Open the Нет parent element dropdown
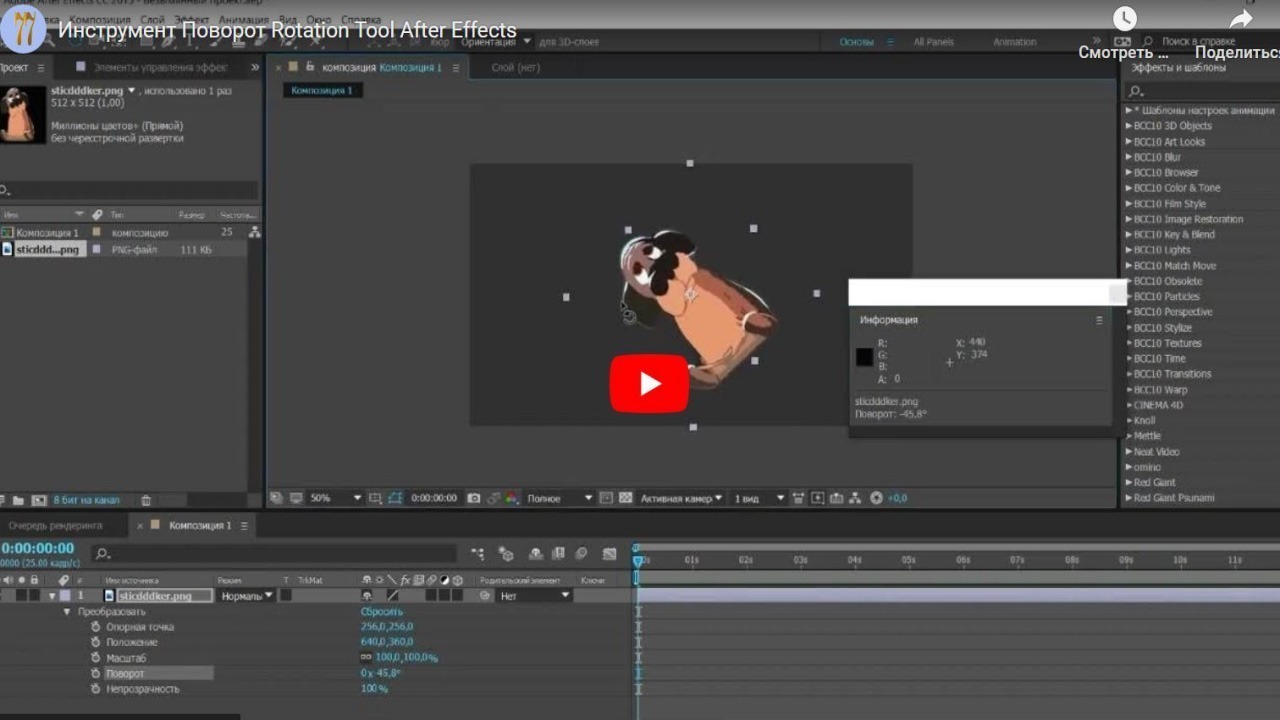1280x720 pixels. 533,596
